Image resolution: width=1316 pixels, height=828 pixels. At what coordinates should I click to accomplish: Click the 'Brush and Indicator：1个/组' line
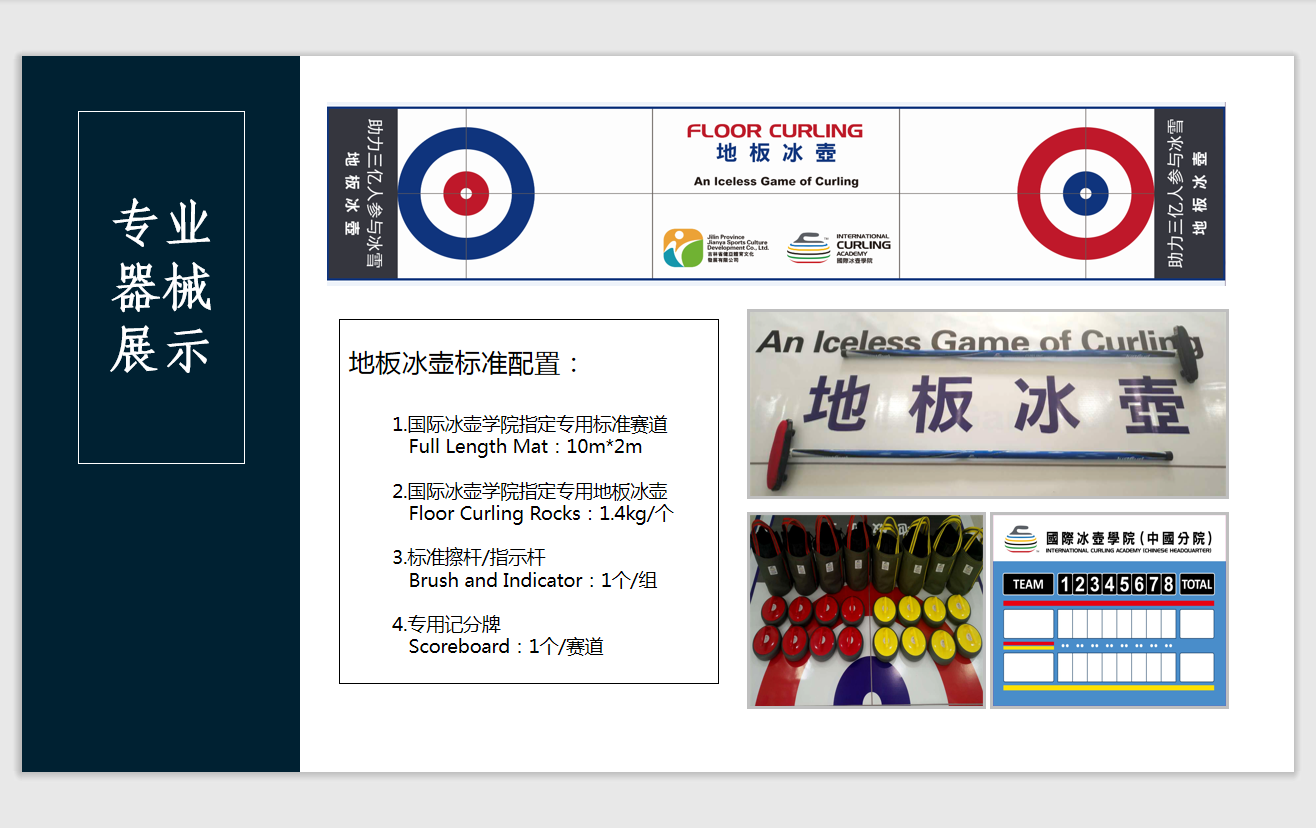pos(533,580)
